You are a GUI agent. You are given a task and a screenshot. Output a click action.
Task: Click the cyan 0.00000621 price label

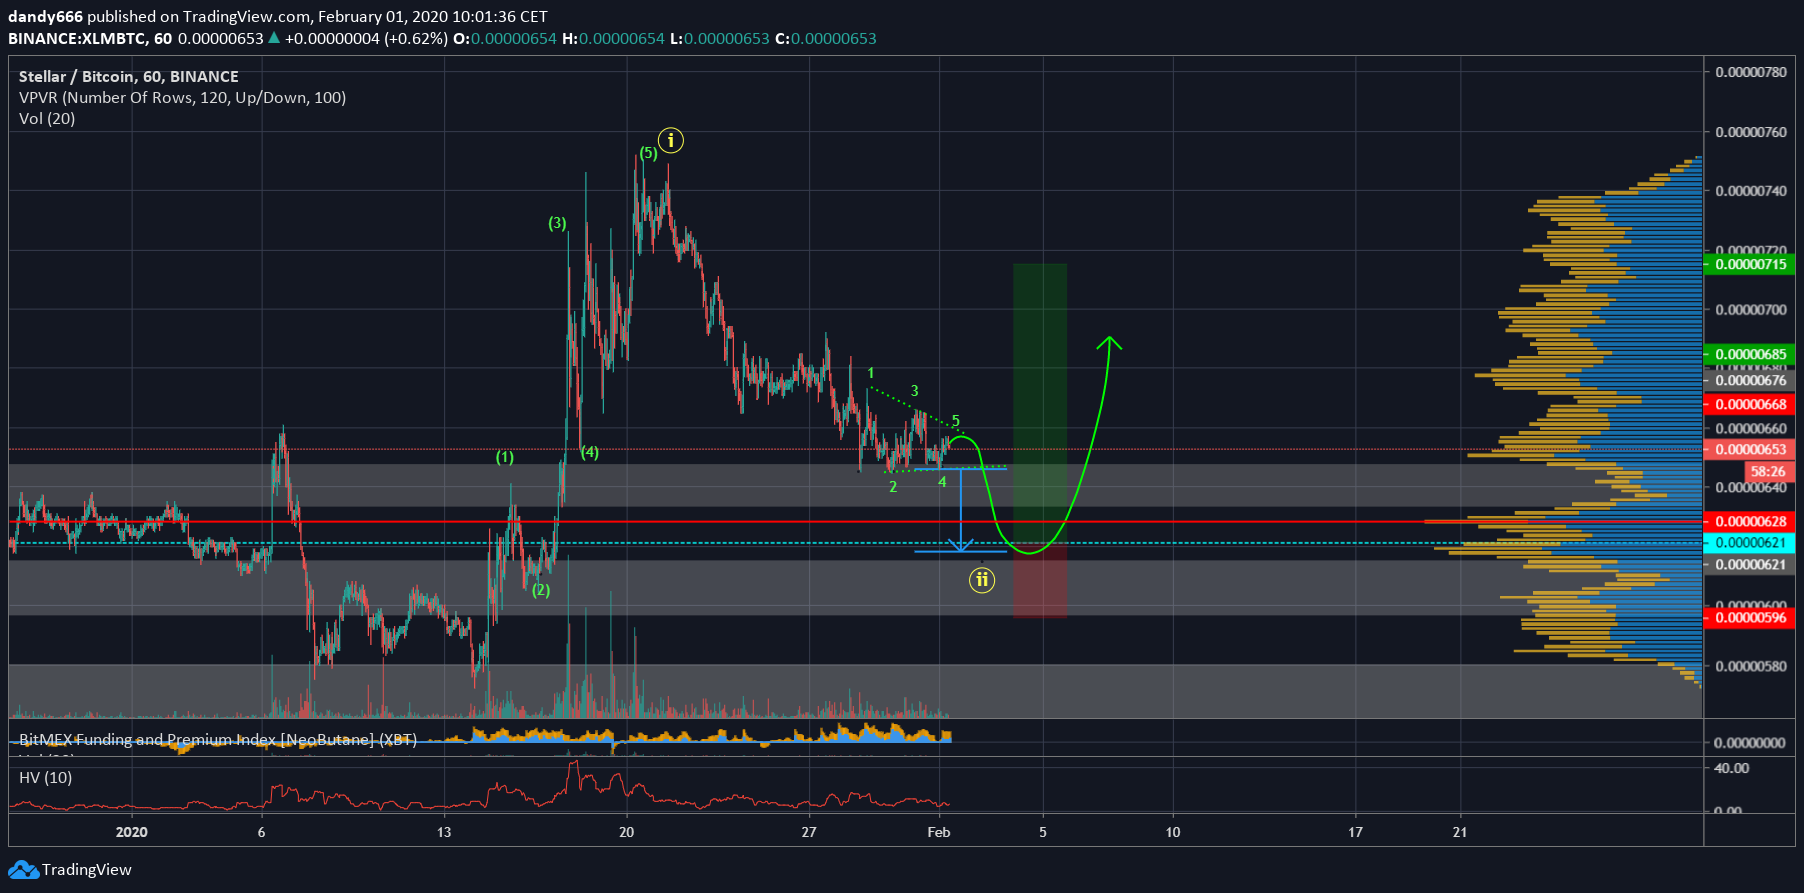(1749, 542)
